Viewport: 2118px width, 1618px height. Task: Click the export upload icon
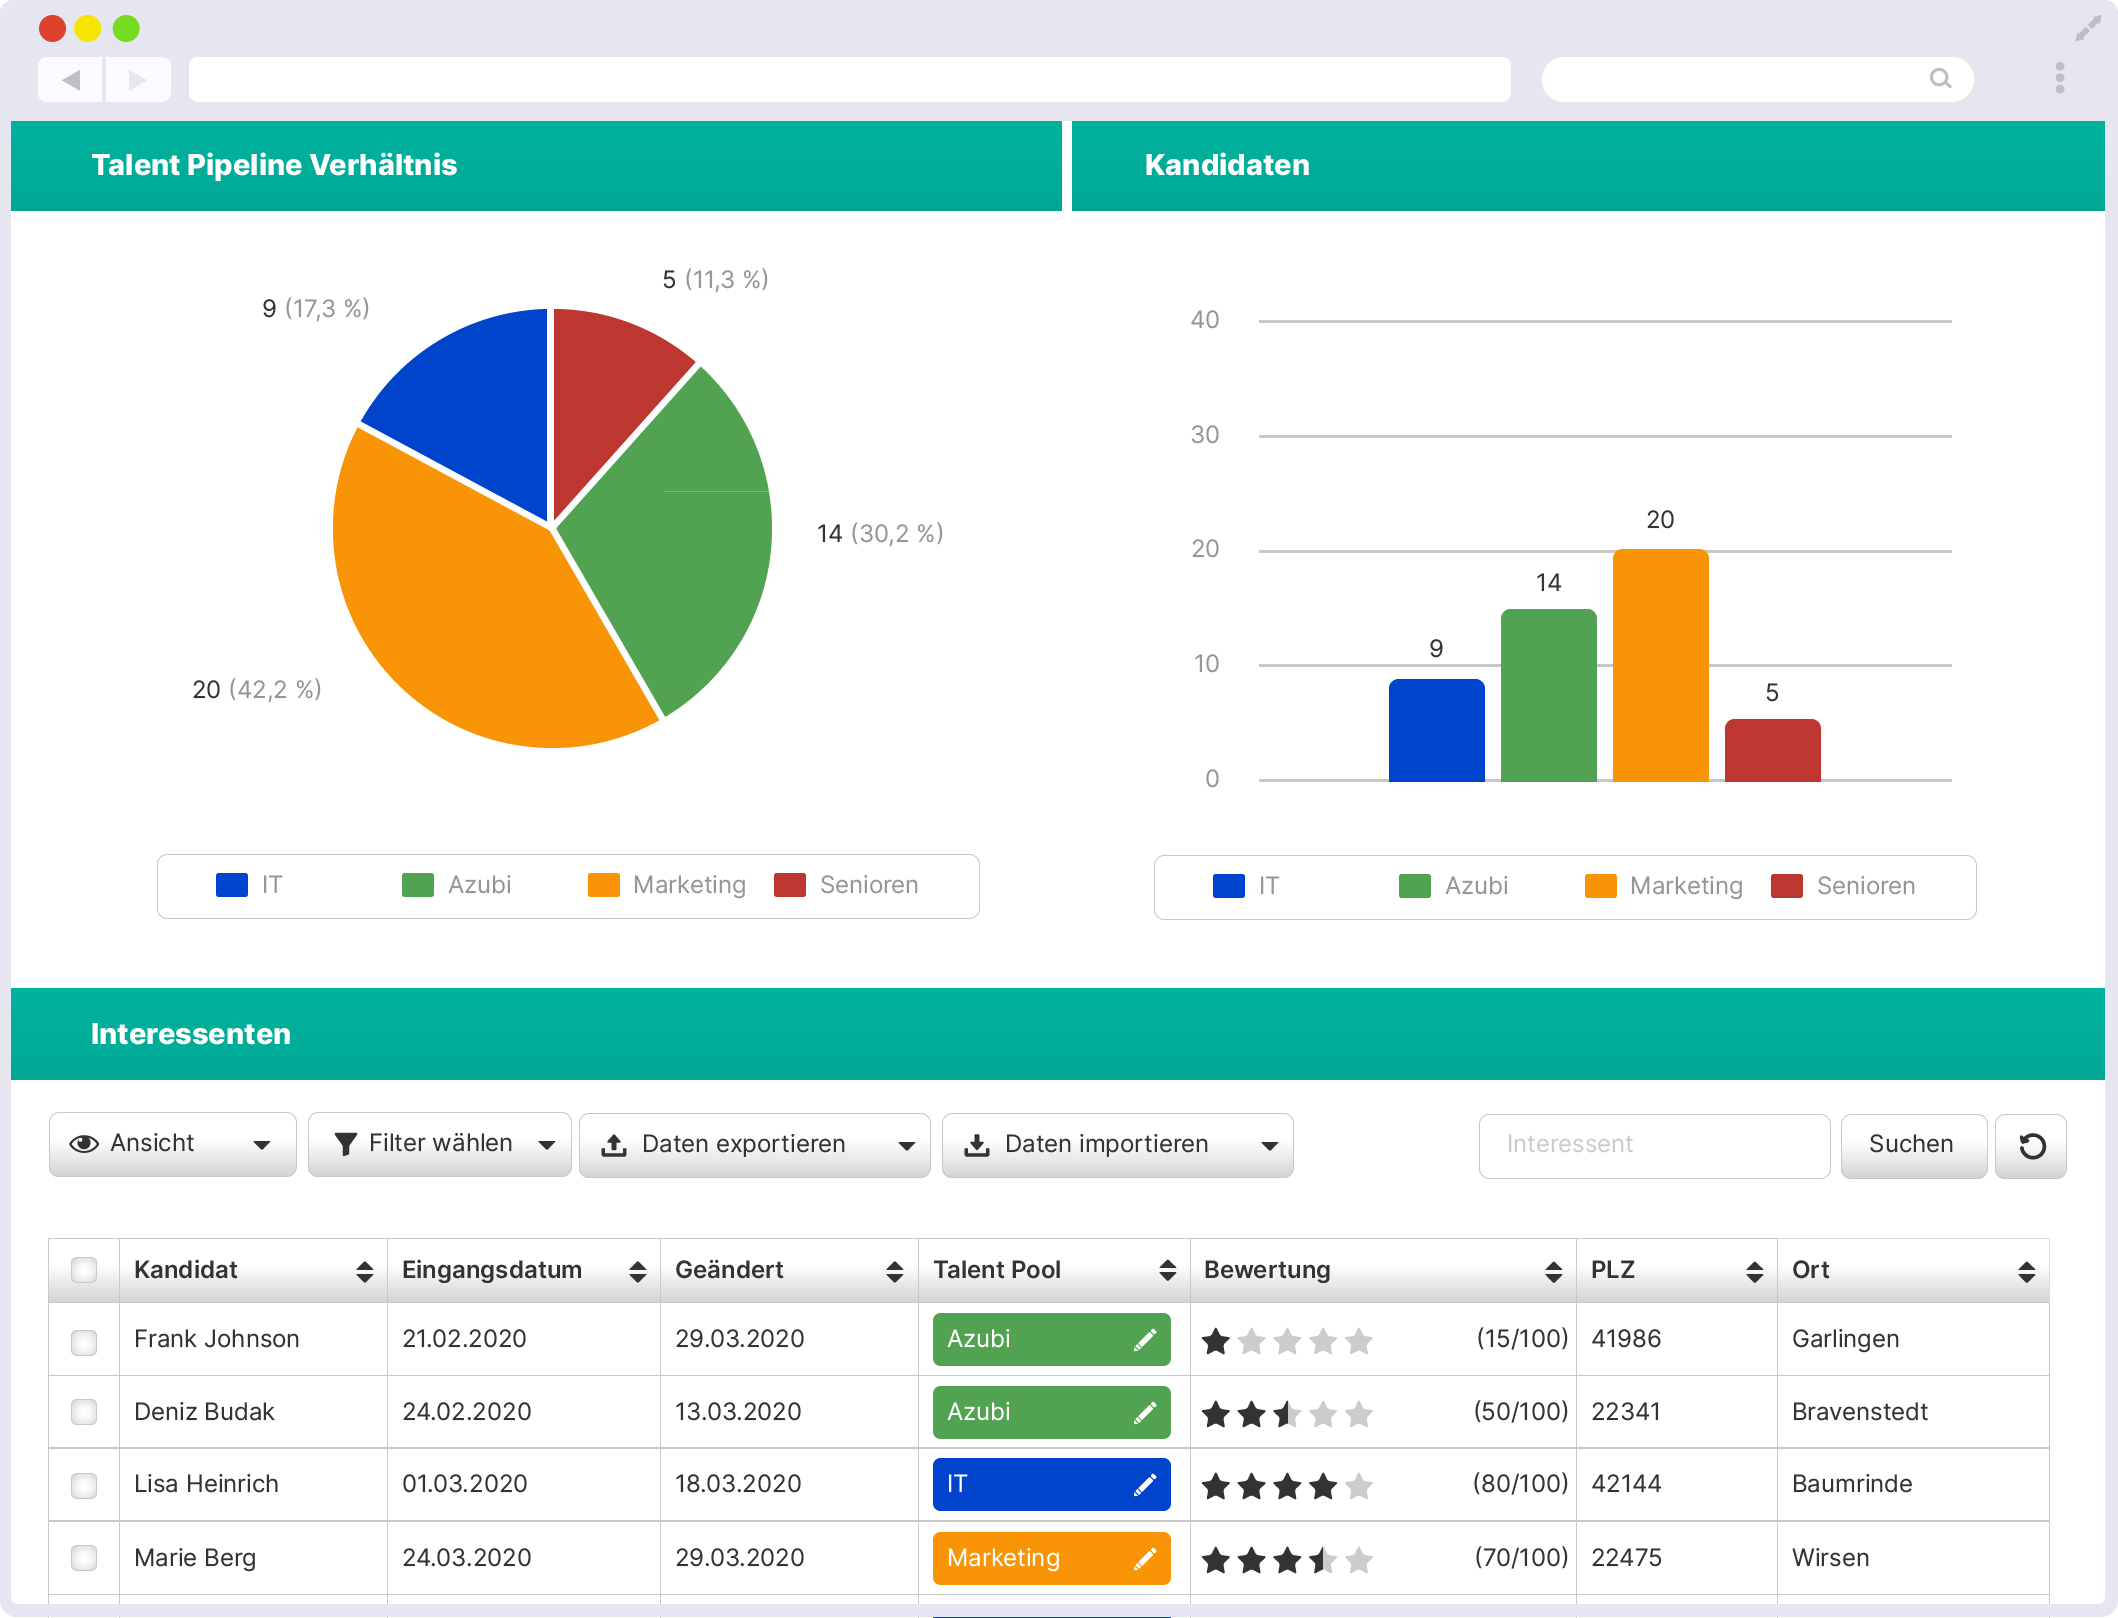pyautogui.click(x=615, y=1144)
